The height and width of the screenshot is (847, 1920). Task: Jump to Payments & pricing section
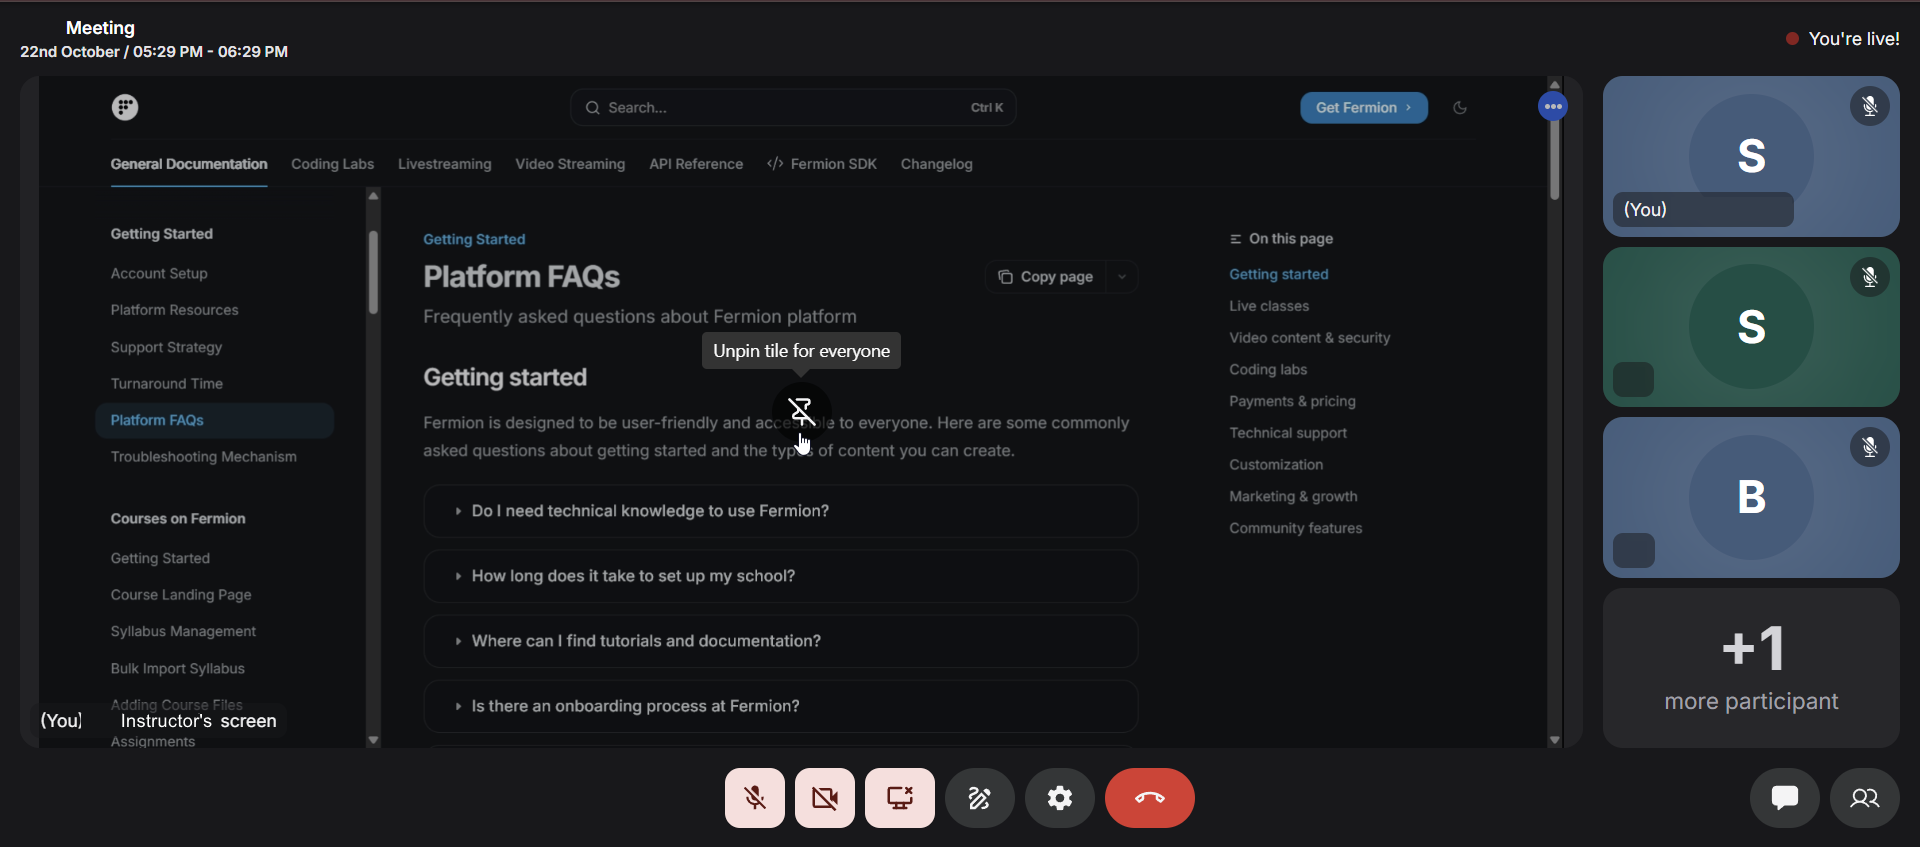[1292, 401]
